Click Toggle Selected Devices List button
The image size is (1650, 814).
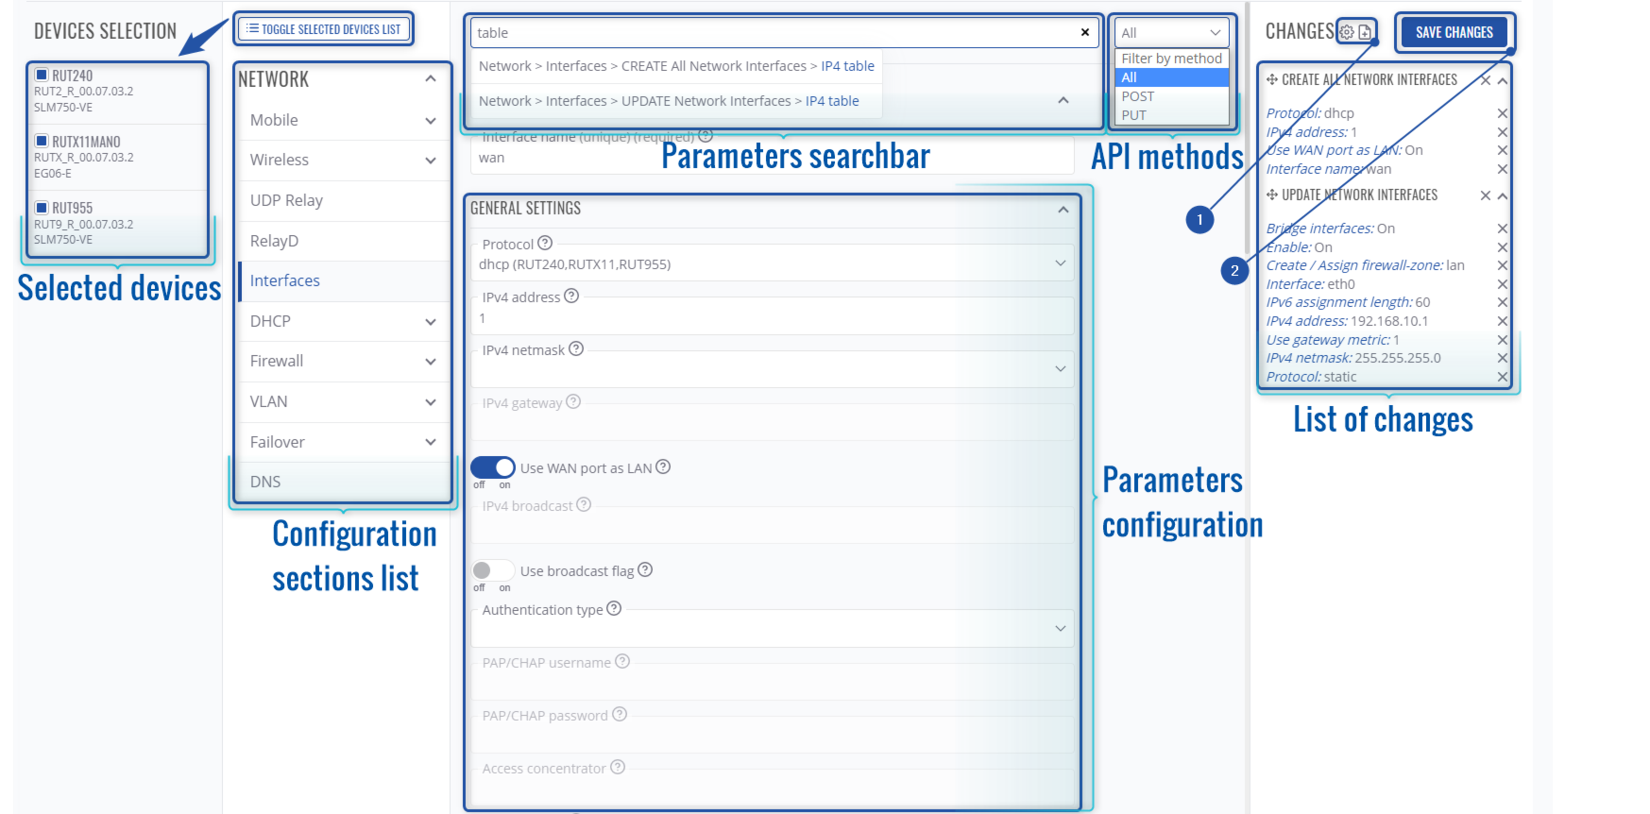click(324, 29)
